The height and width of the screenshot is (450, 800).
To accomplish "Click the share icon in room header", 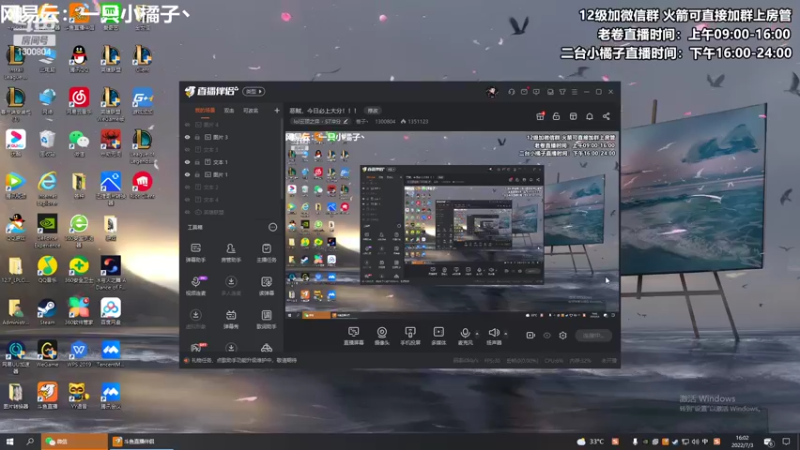I will coord(606,116).
